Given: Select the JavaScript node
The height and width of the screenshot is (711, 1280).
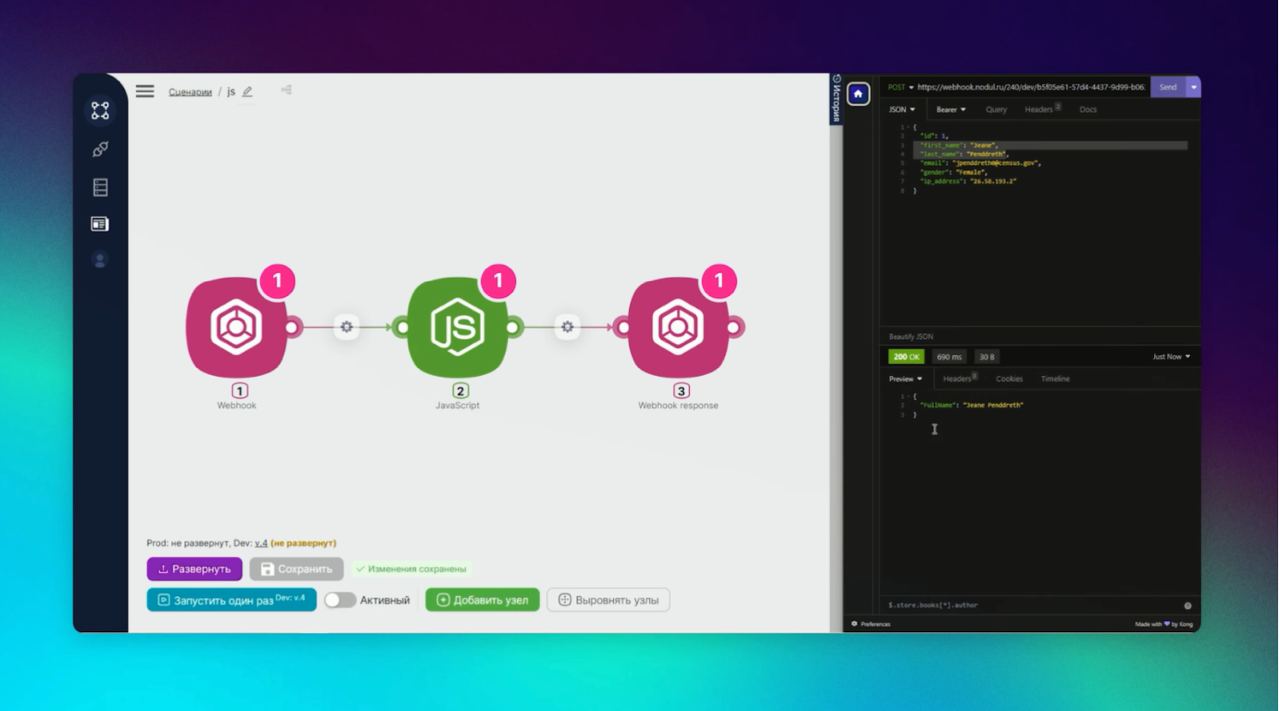Looking at the screenshot, I should pos(458,327).
